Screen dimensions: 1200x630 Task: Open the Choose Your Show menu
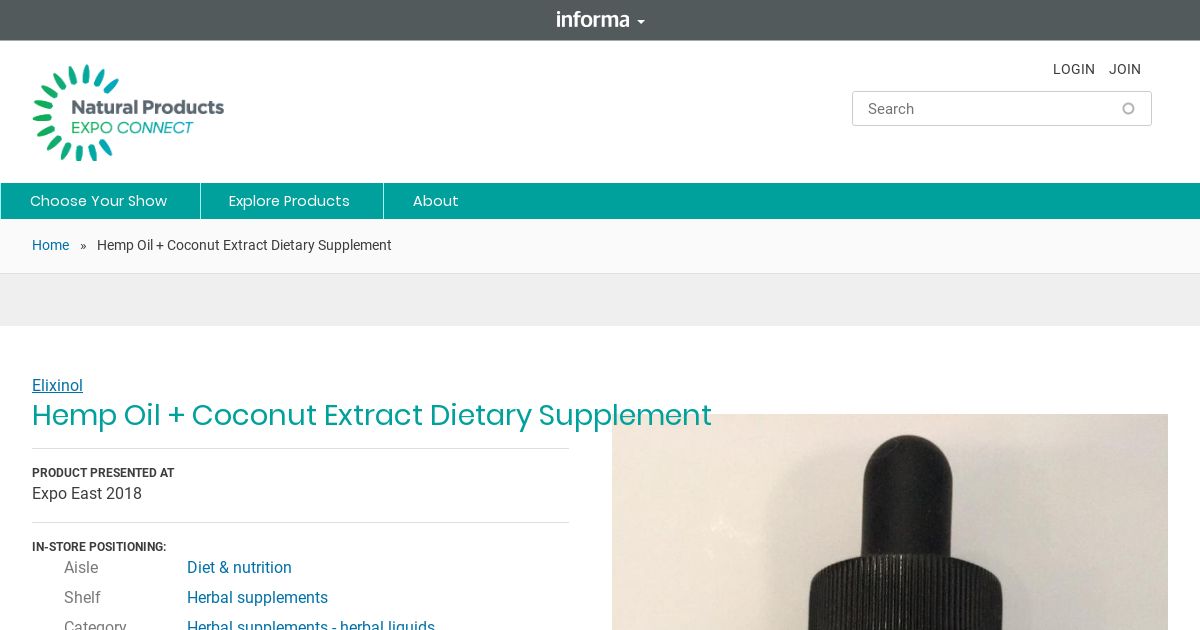point(99,201)
